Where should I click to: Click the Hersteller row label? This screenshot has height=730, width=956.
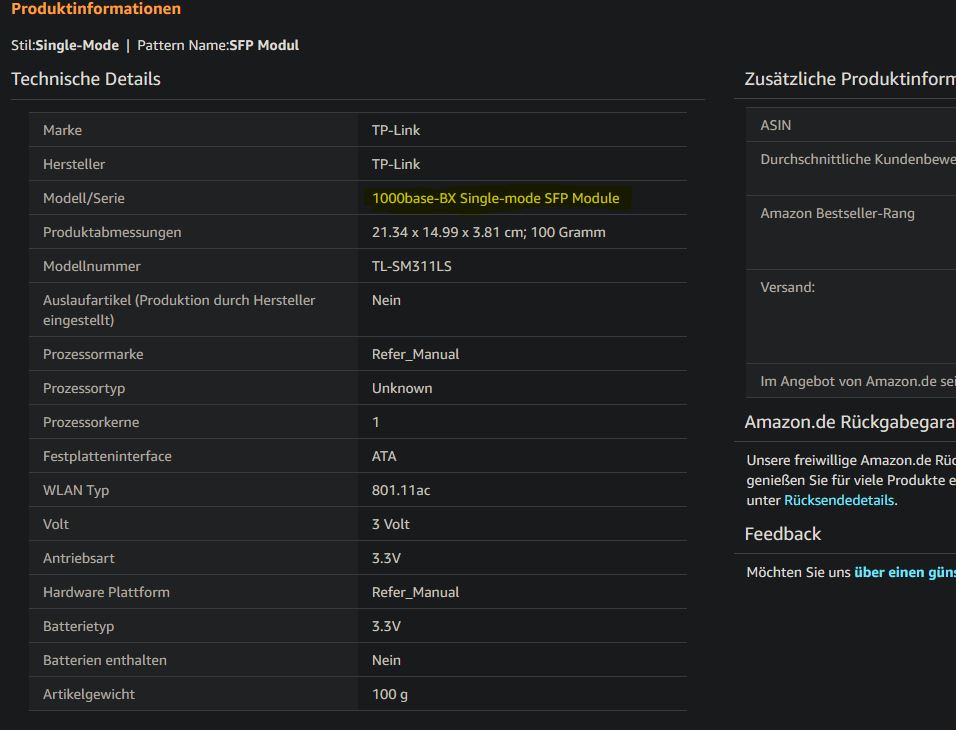pyautogui.click(x=74, y=164)
